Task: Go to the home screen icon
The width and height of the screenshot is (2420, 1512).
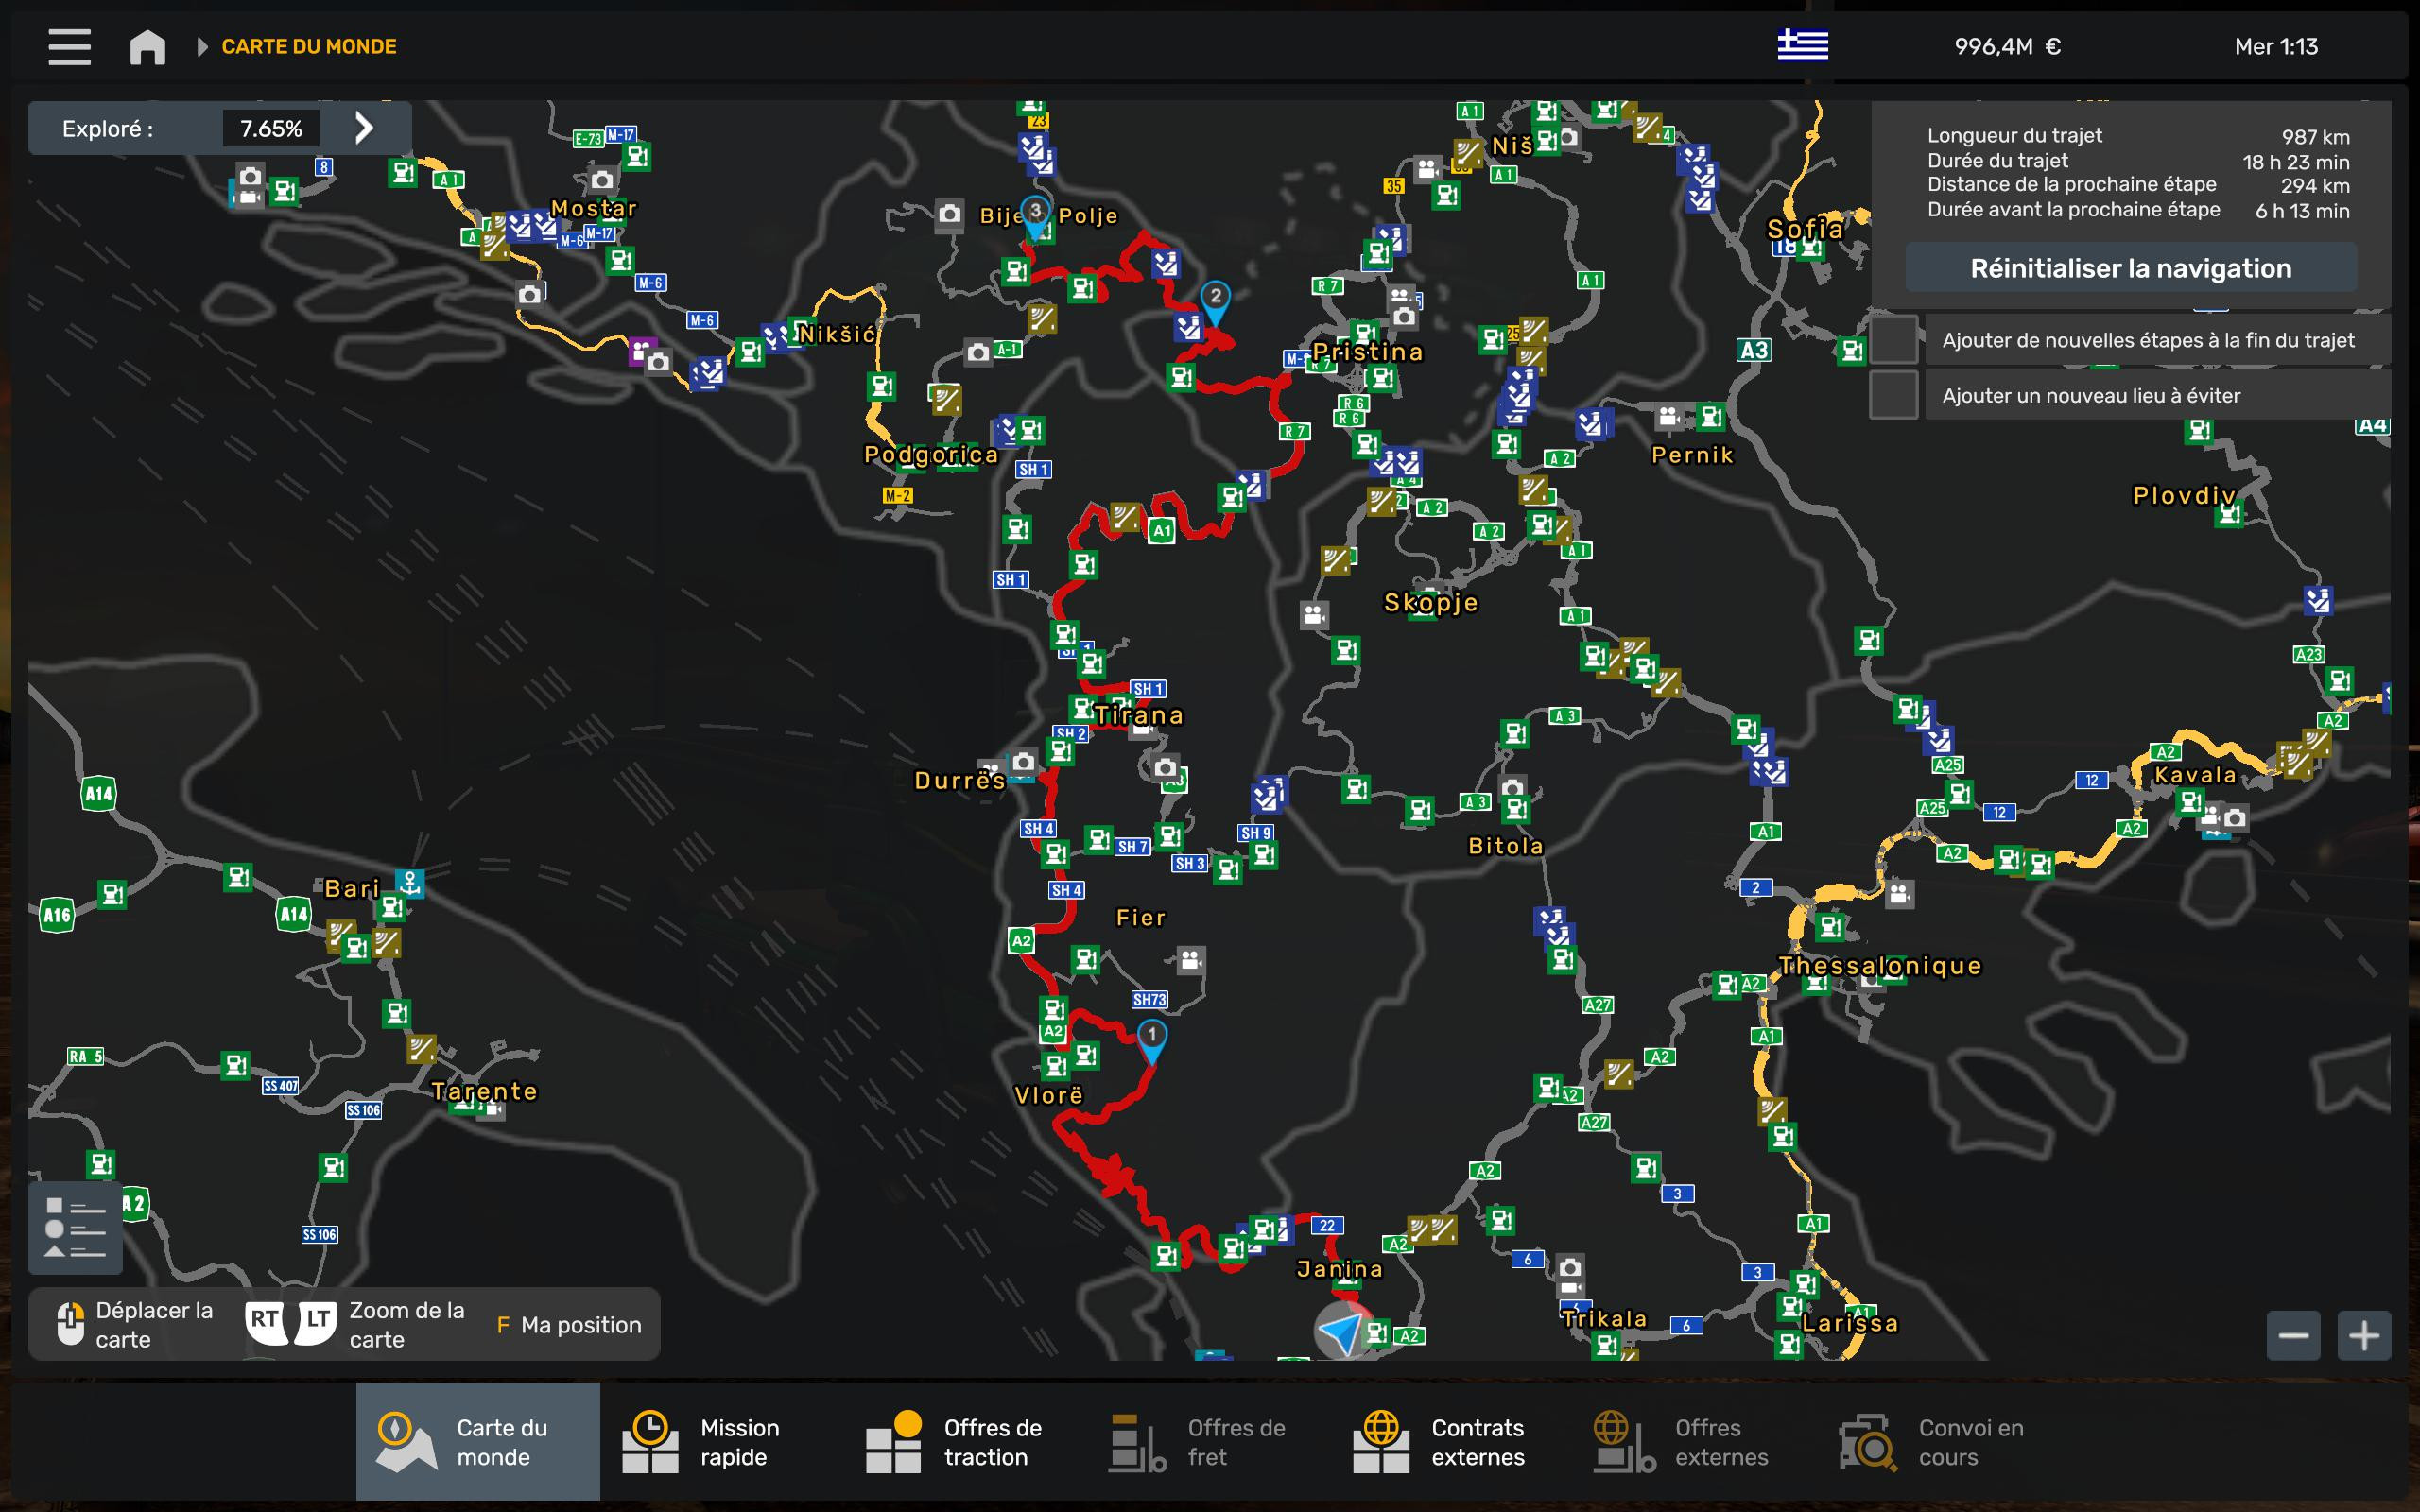Action: 147,46
